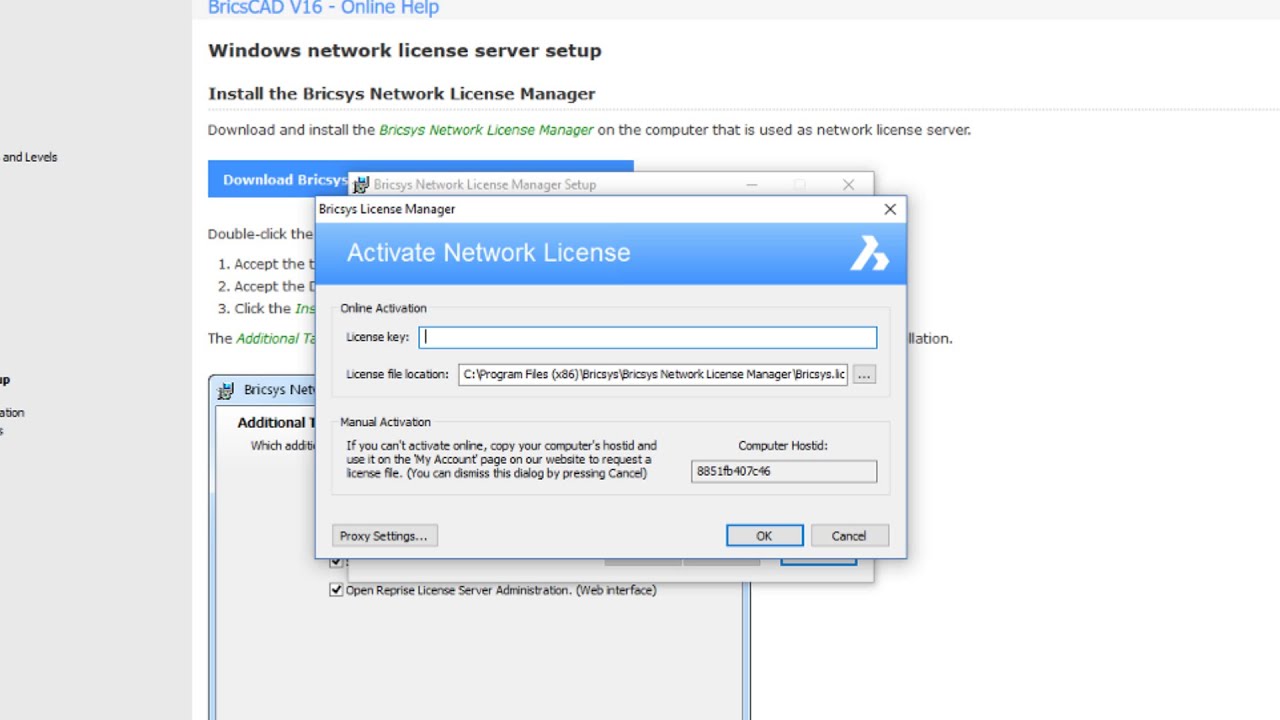Image resolution: width=1280 pixels, height=720 pixels.
Task: Click the BricsCAD V16 Online Help heading
Action: pos(323,9)
